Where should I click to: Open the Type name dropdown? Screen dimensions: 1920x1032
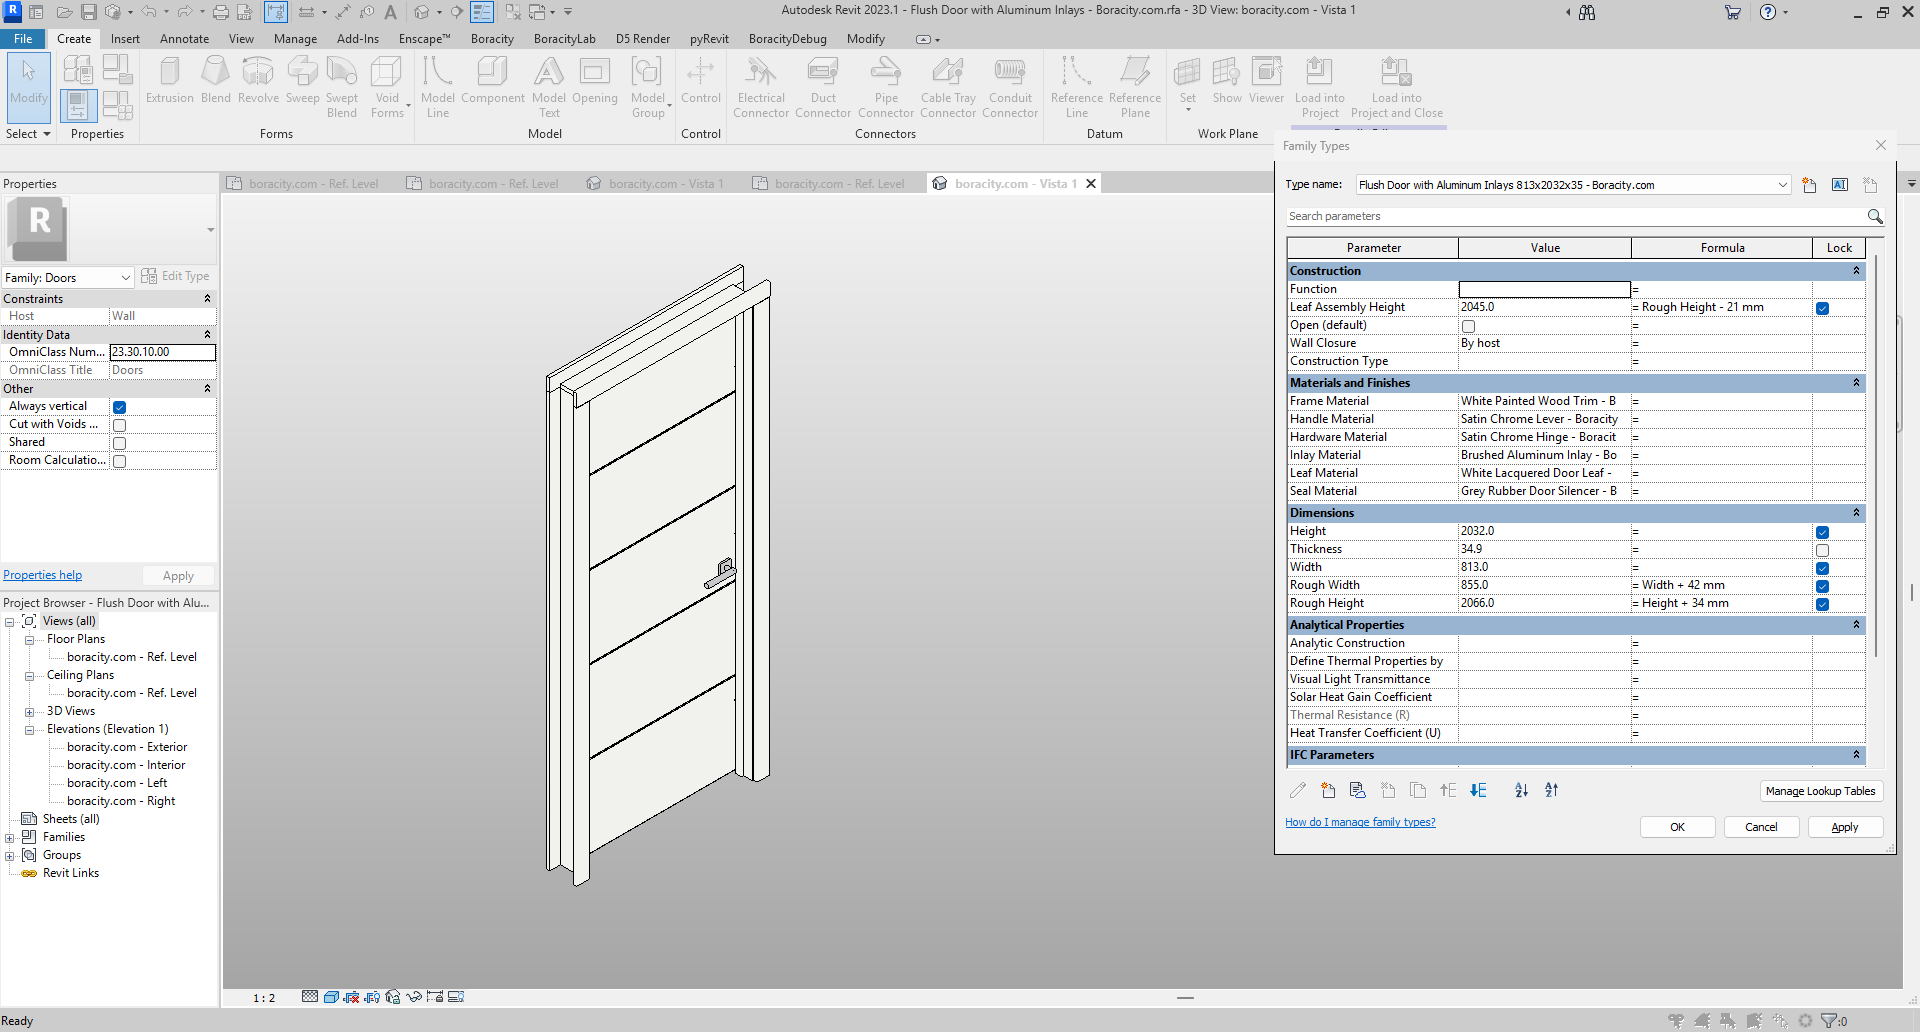(x=1782, y=185)
